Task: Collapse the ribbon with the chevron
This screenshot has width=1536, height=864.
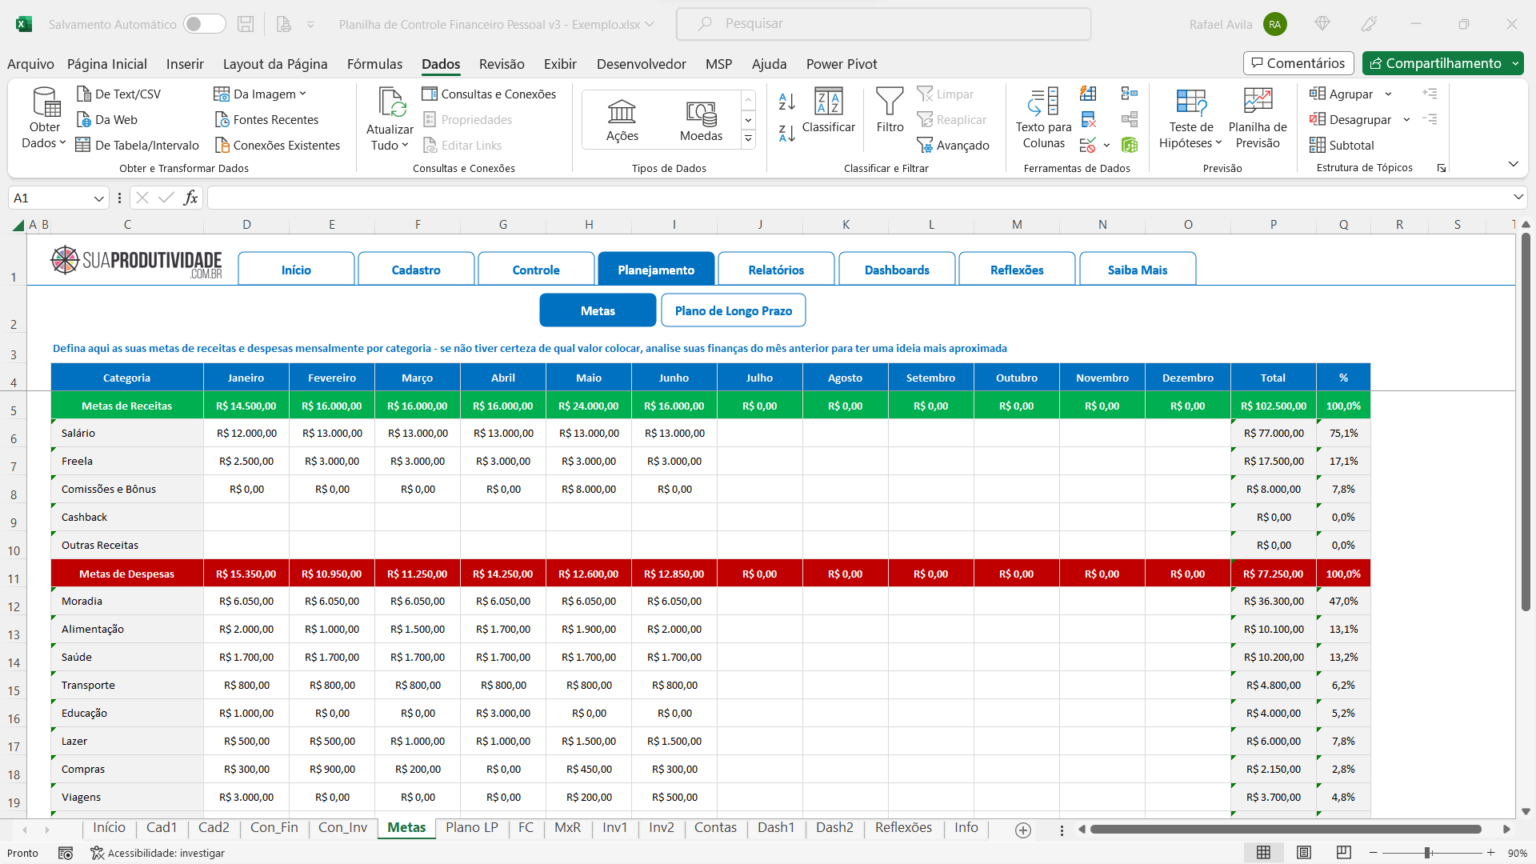Action: pyautogui.click(x=1513, y=164)
